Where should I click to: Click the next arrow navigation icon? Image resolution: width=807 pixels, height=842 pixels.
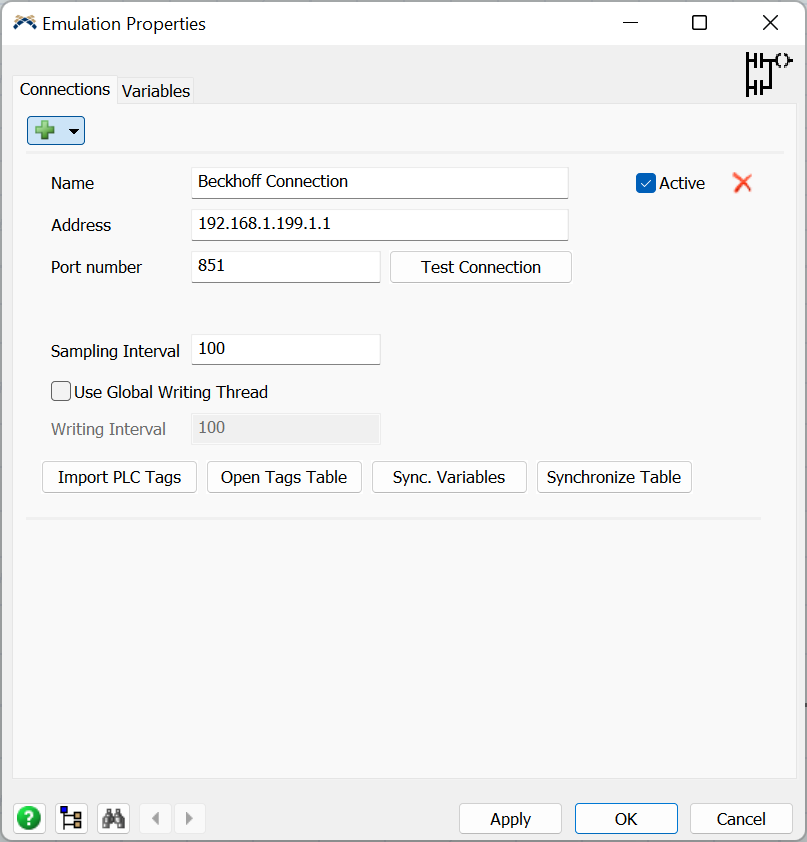pos(190,818)
